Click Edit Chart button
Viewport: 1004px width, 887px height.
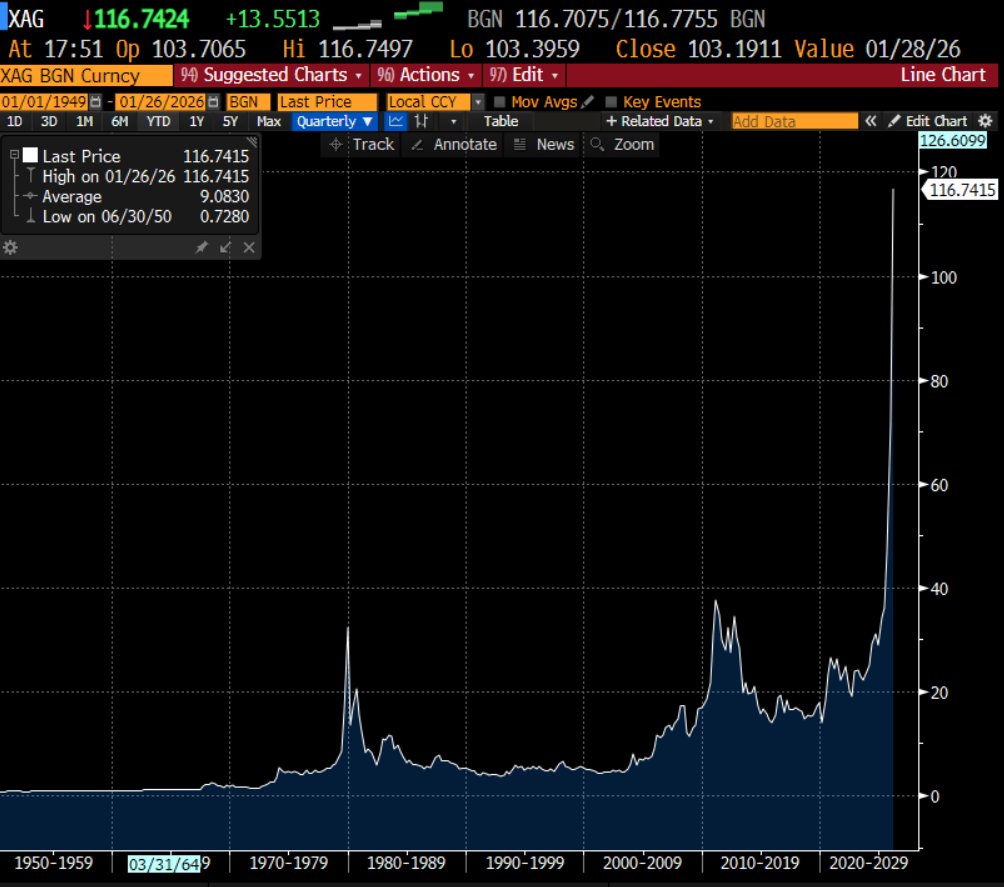tap(927, 121)
